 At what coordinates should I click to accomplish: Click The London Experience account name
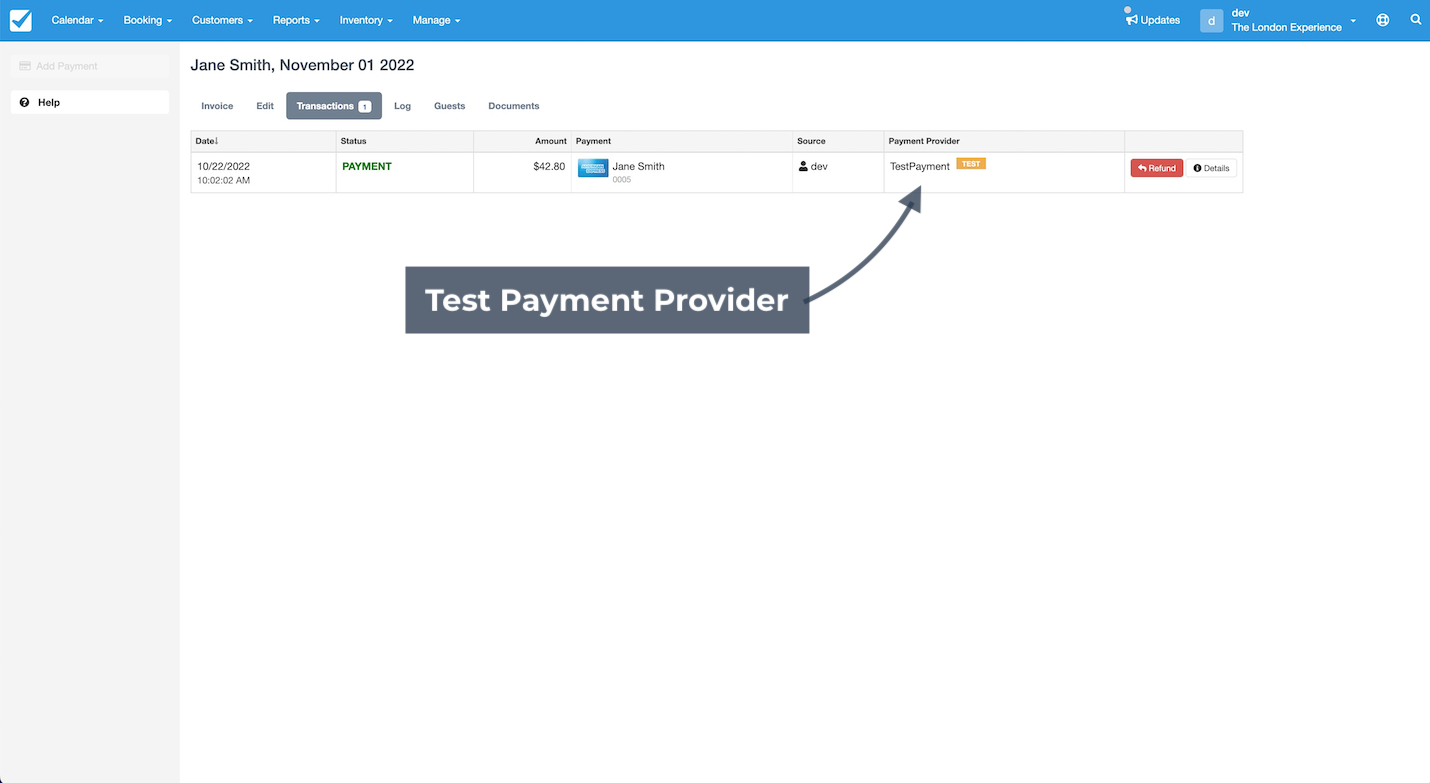point(1286,27)
